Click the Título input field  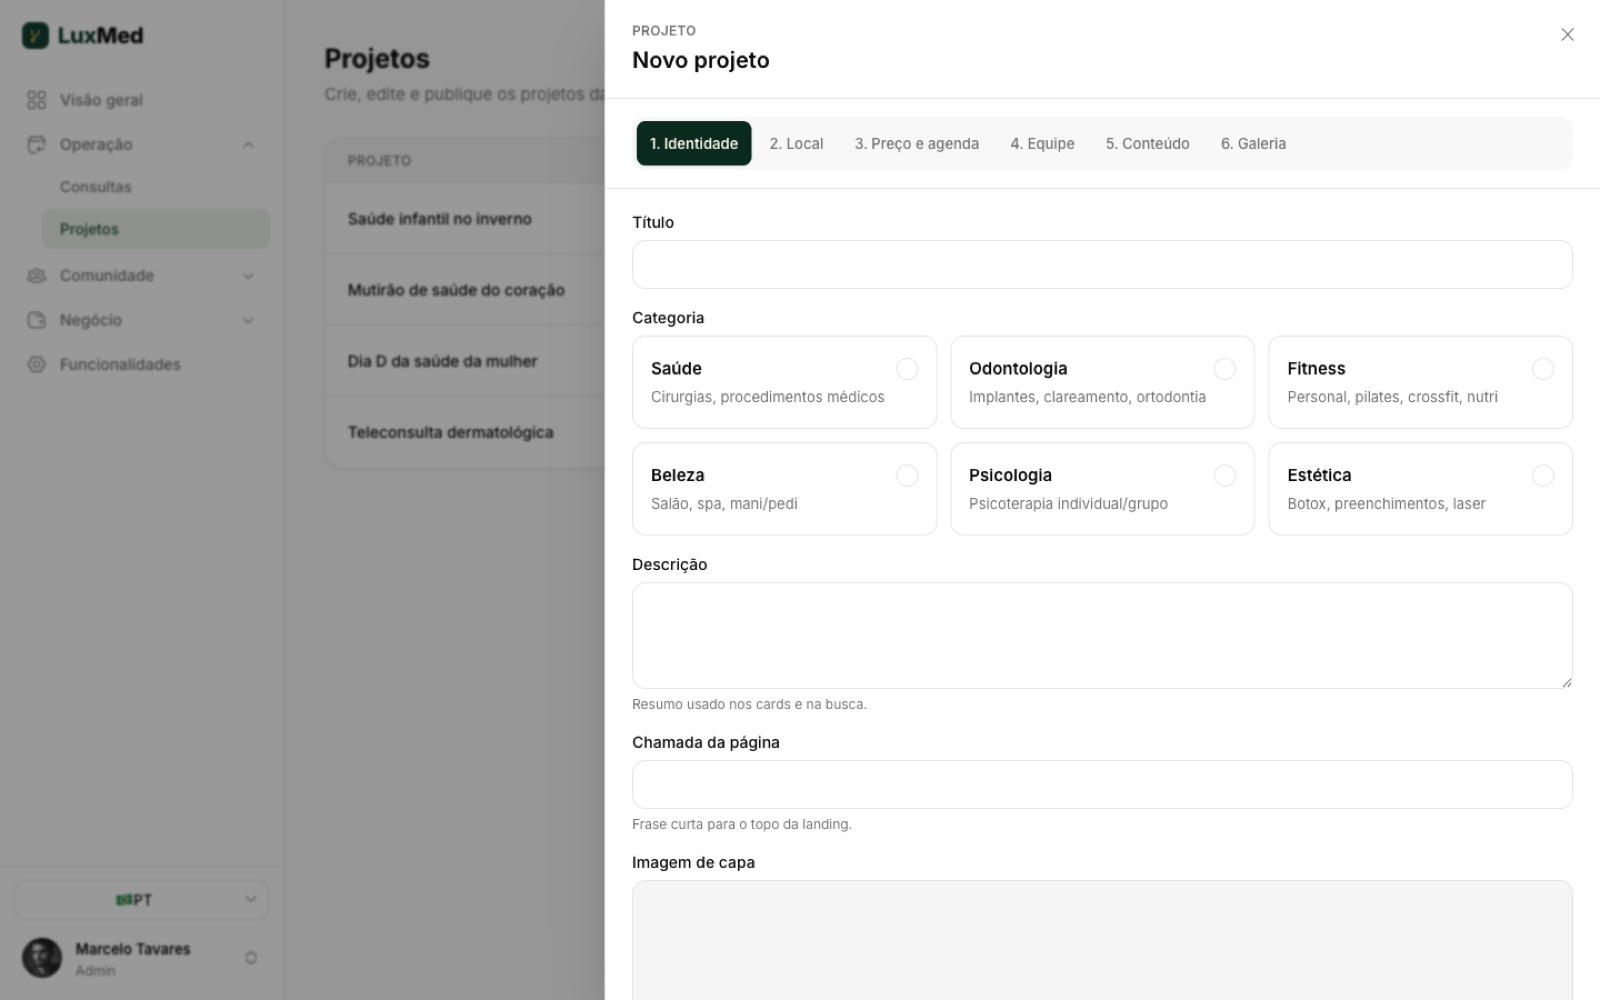coord(1102,265)
